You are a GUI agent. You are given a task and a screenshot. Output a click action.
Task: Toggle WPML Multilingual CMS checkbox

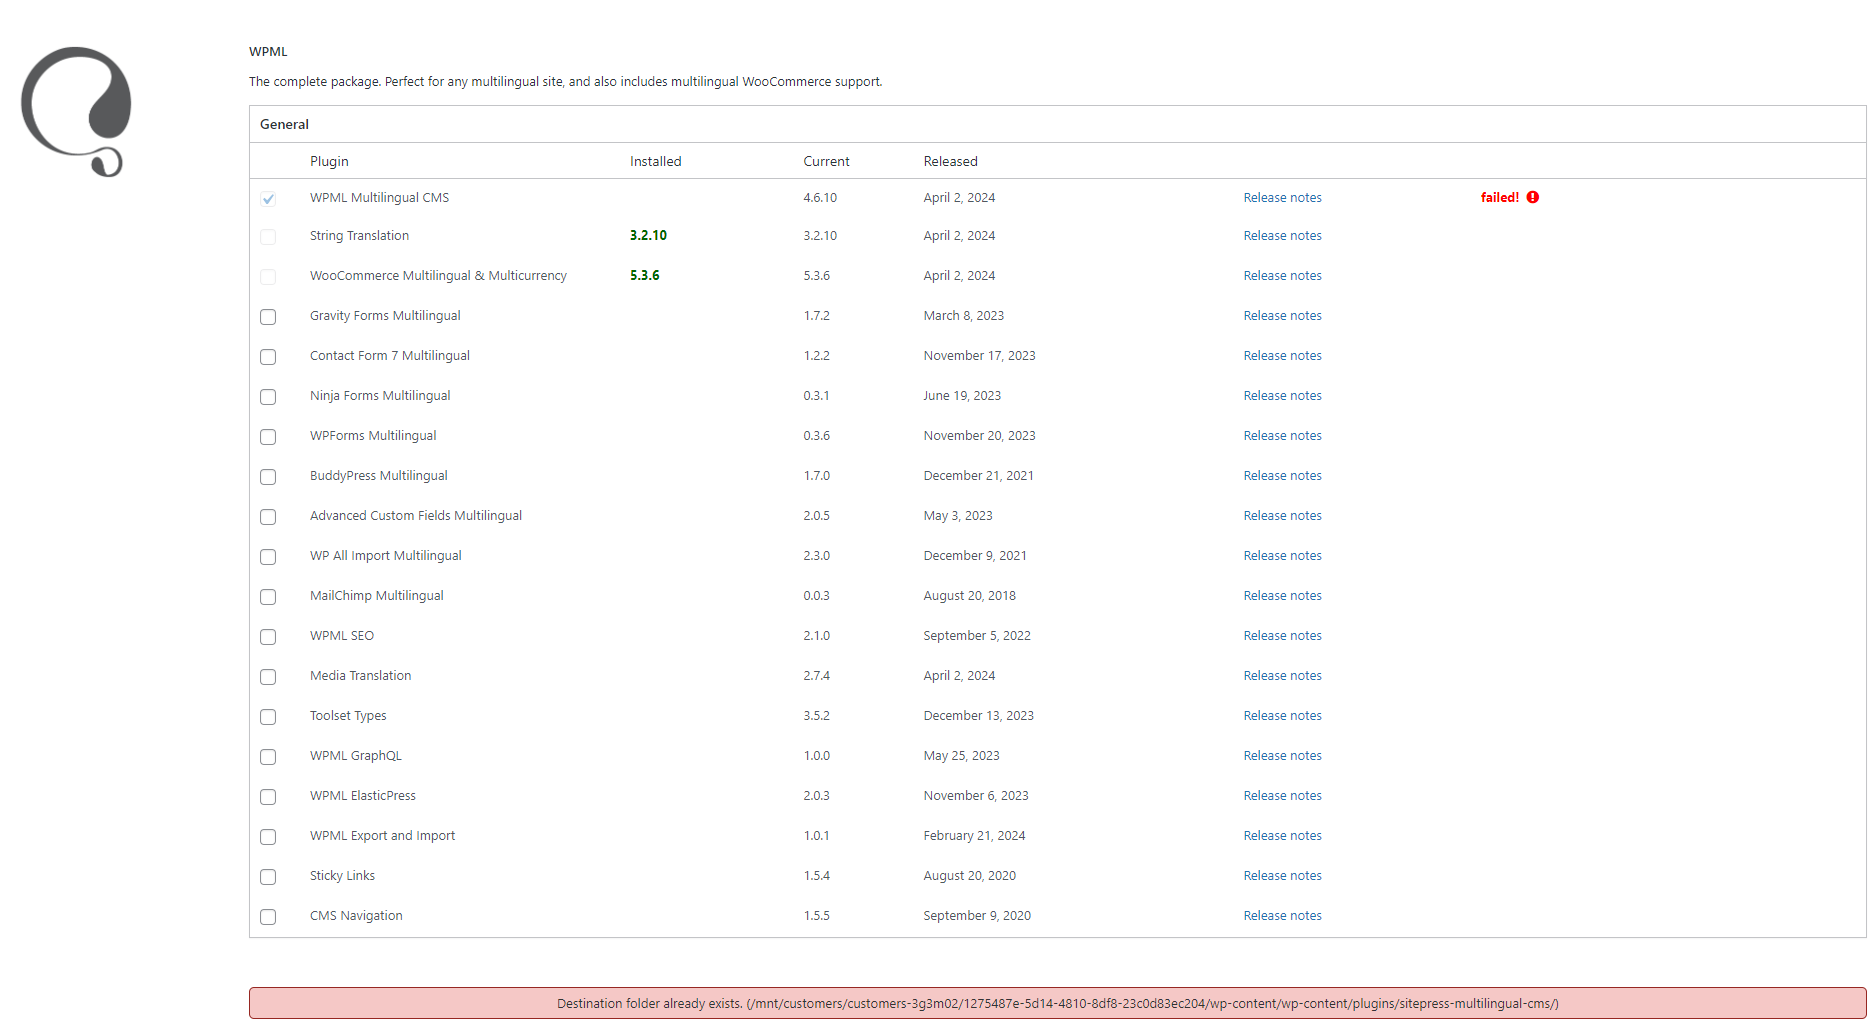pyautogui.click(x=268, y=198)
